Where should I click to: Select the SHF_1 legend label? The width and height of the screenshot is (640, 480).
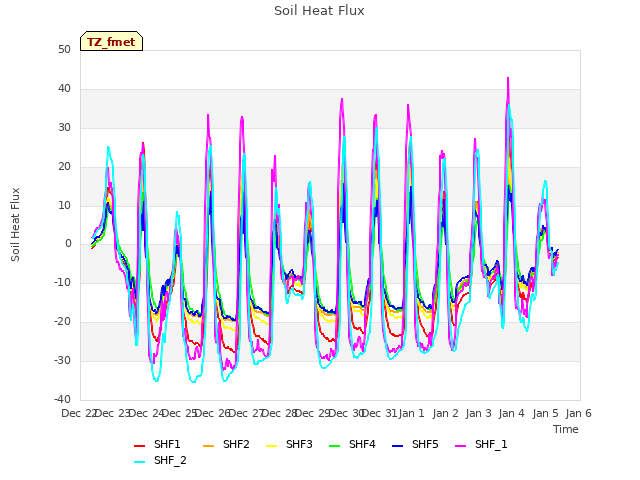coord(491,444)
